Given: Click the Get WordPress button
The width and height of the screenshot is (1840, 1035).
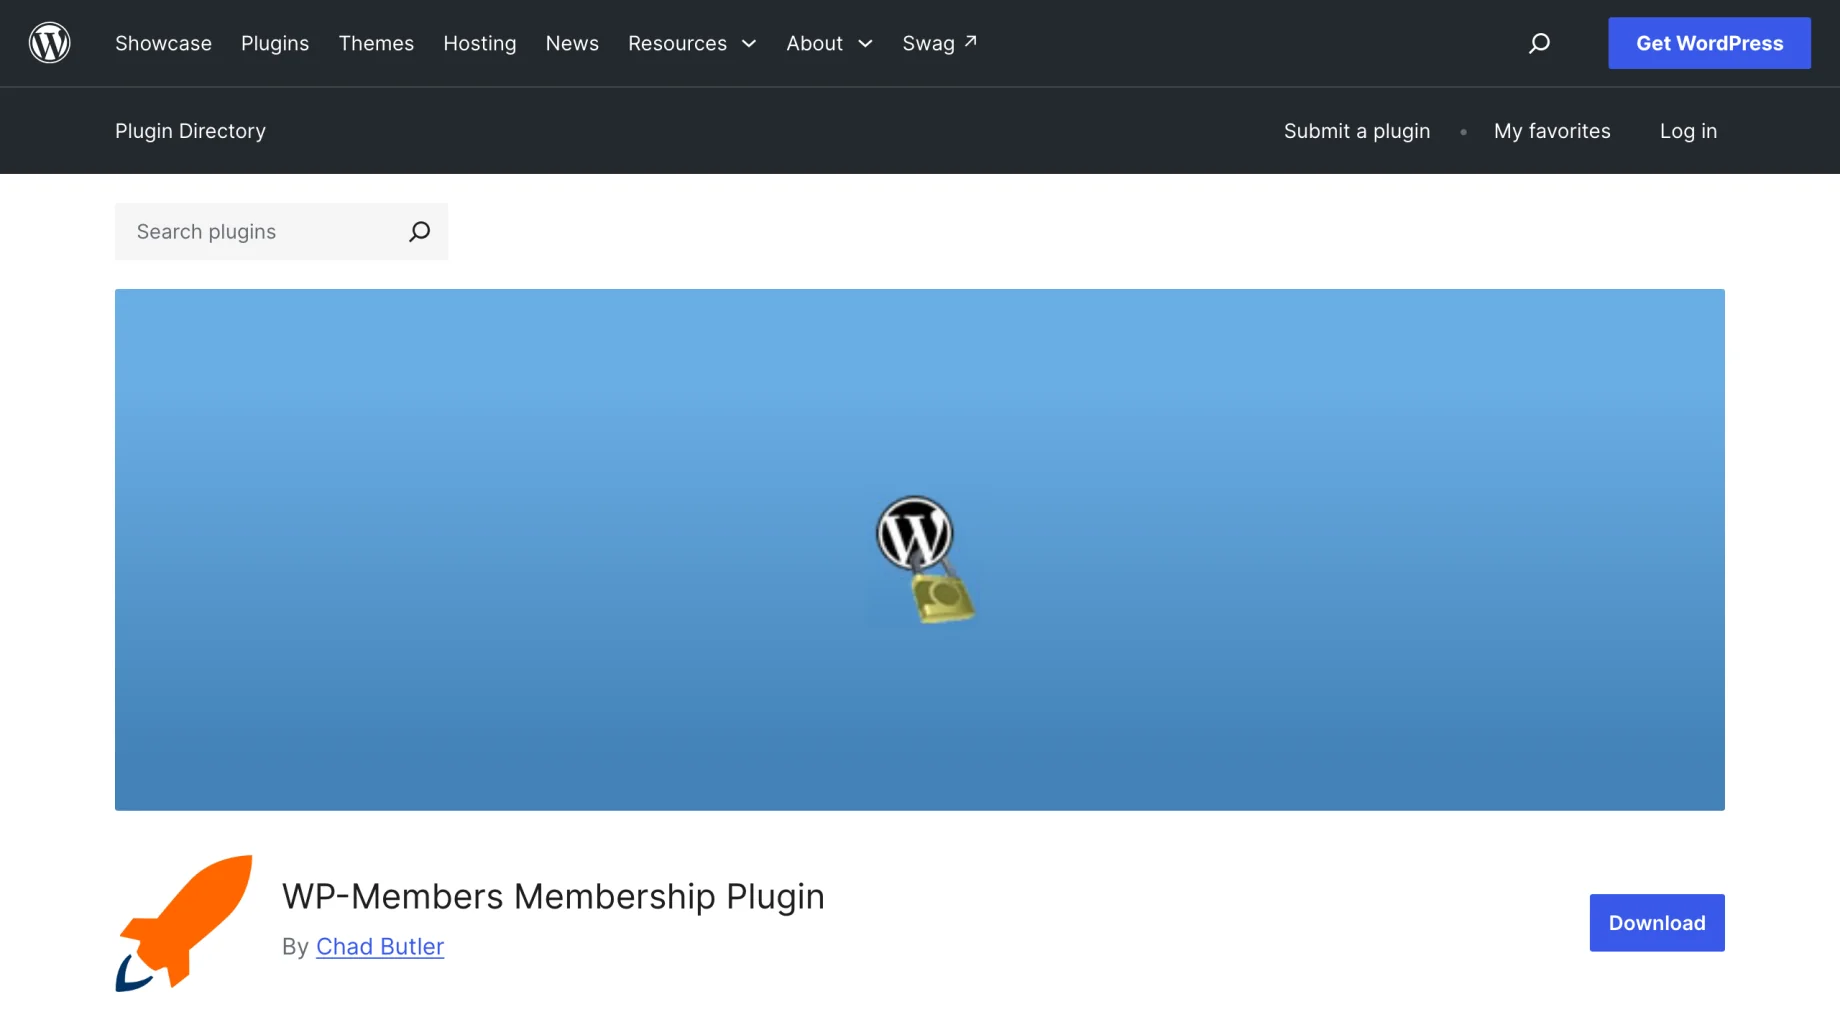Looking at the screenshot, I should [x=1709, y=43].
